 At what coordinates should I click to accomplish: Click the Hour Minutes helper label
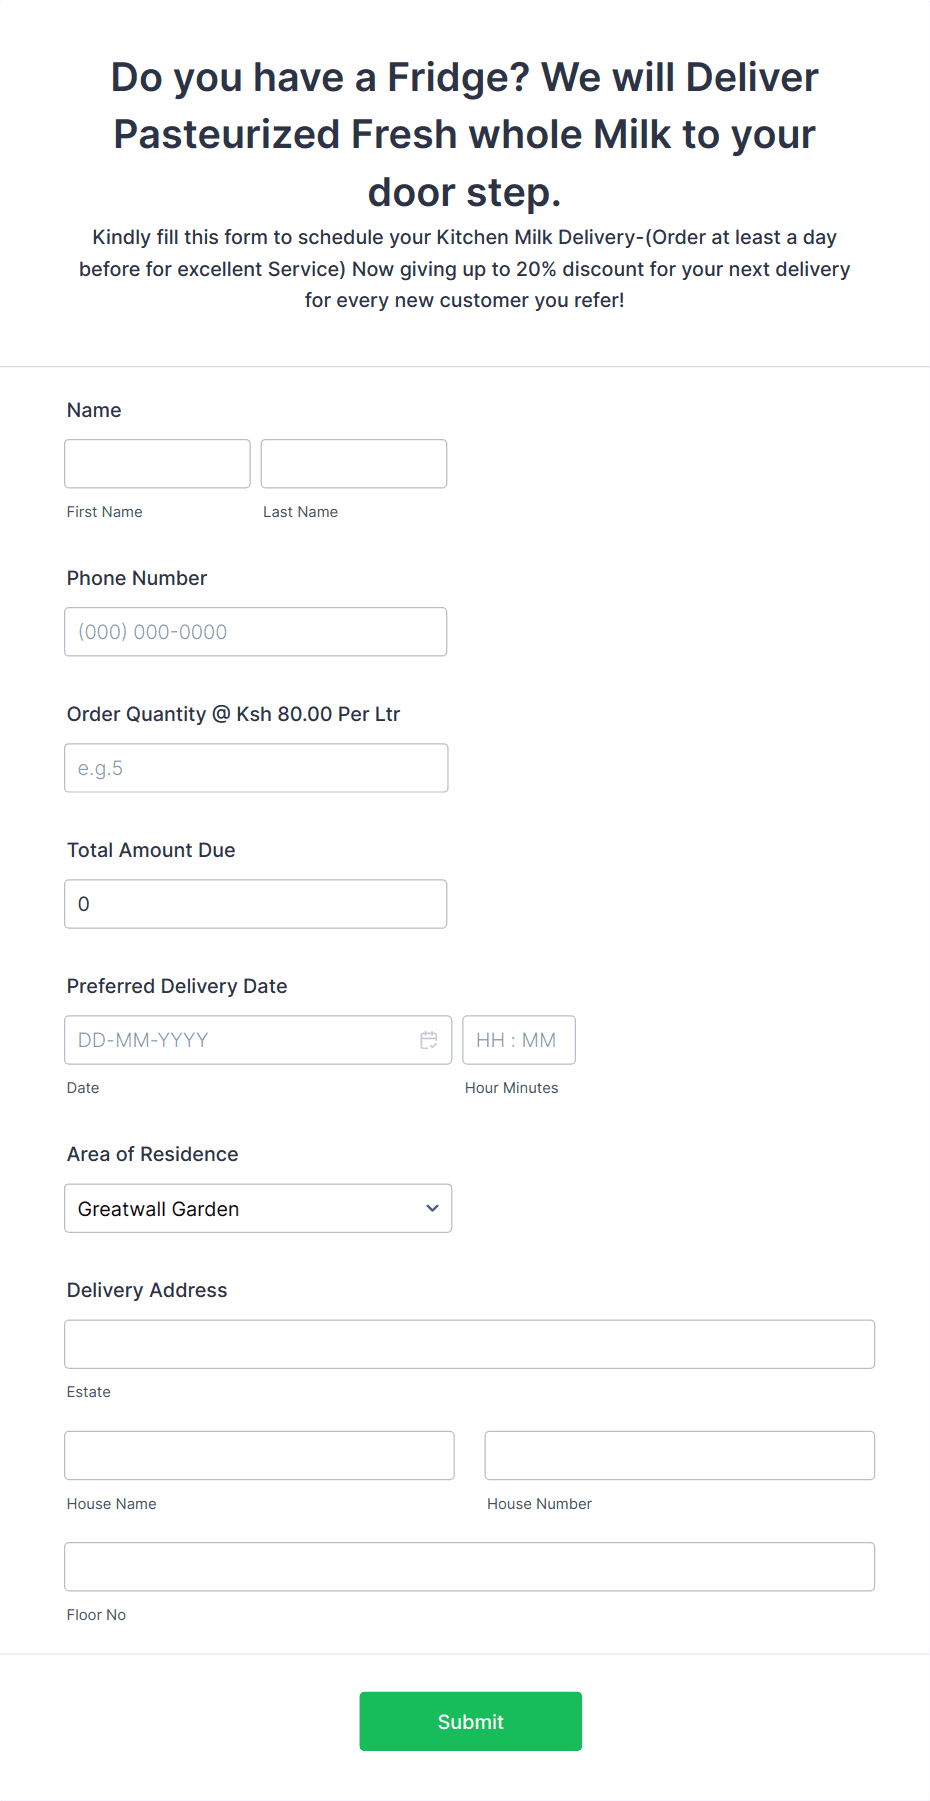point(511,1088)
